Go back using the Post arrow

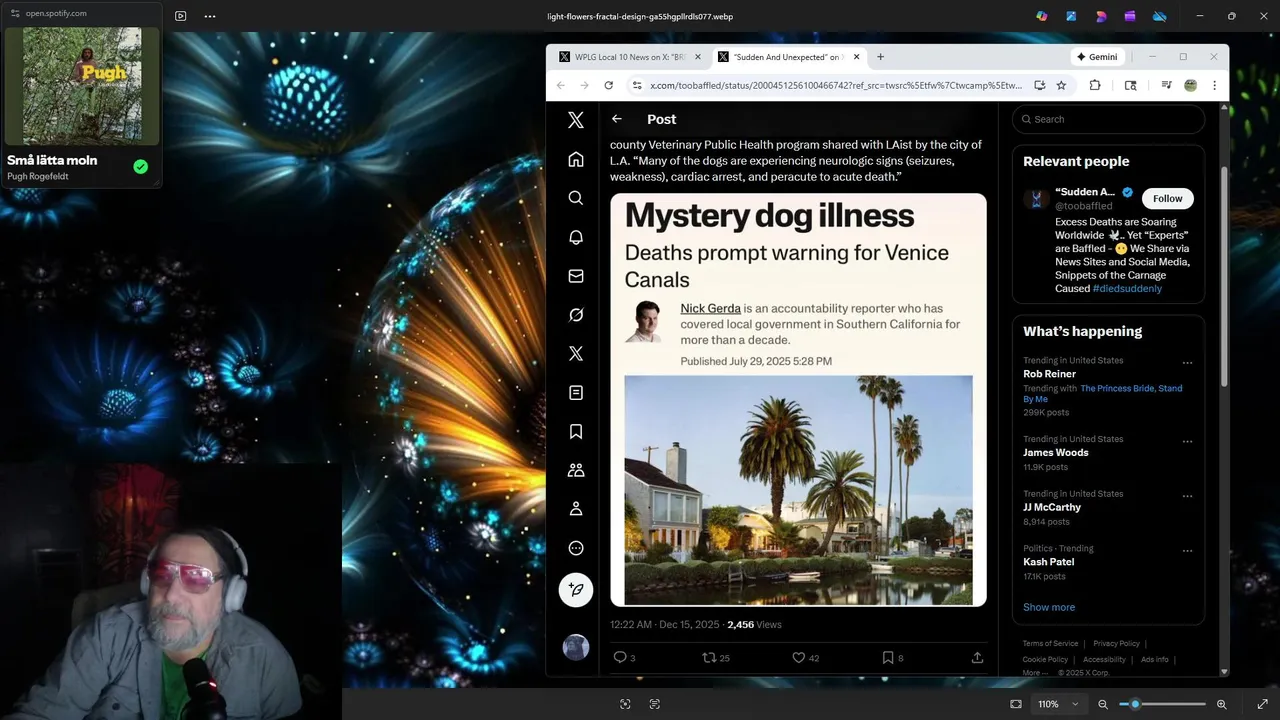point(617,119)
